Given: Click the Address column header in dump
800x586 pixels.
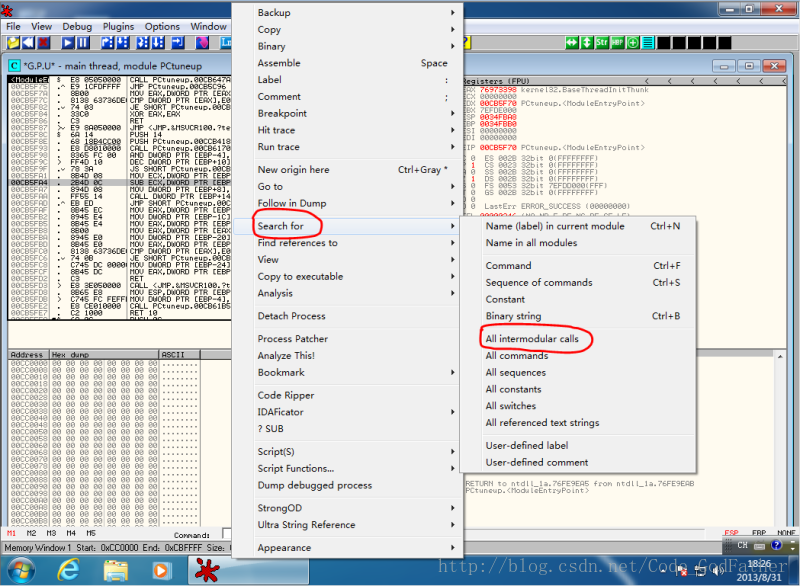Looking at the screenshot, I should click(29, 354).
